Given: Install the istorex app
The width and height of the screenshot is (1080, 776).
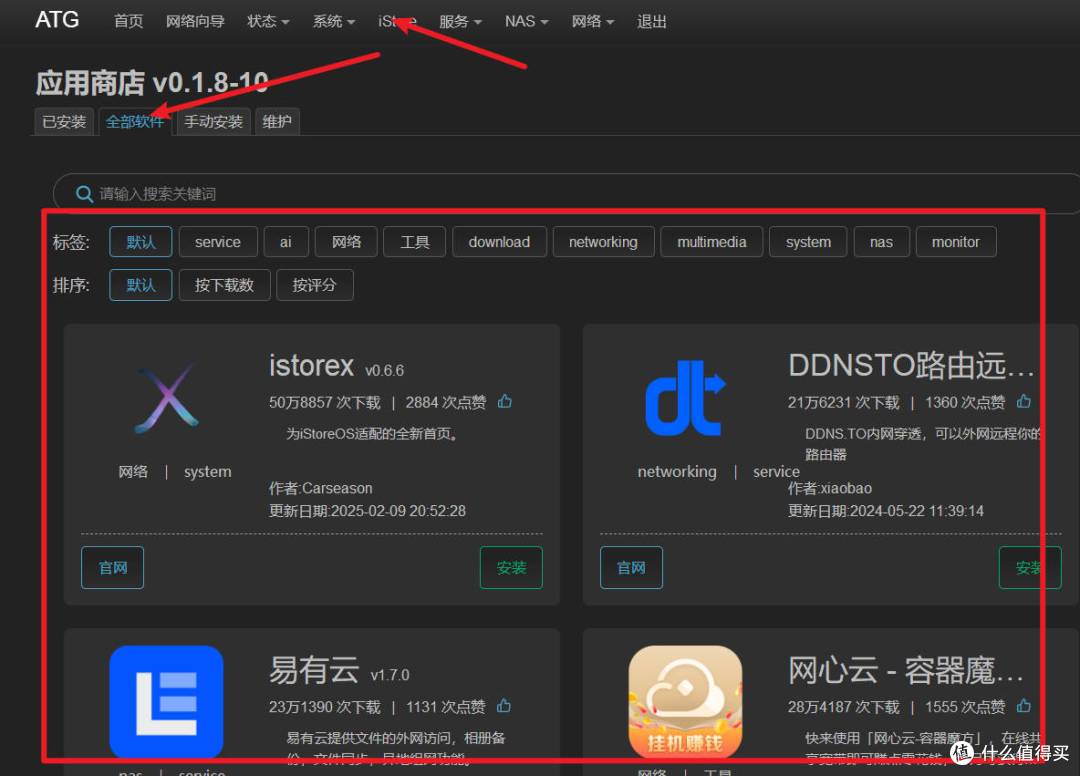Looking at the screenshot, I should pos(511,567).
